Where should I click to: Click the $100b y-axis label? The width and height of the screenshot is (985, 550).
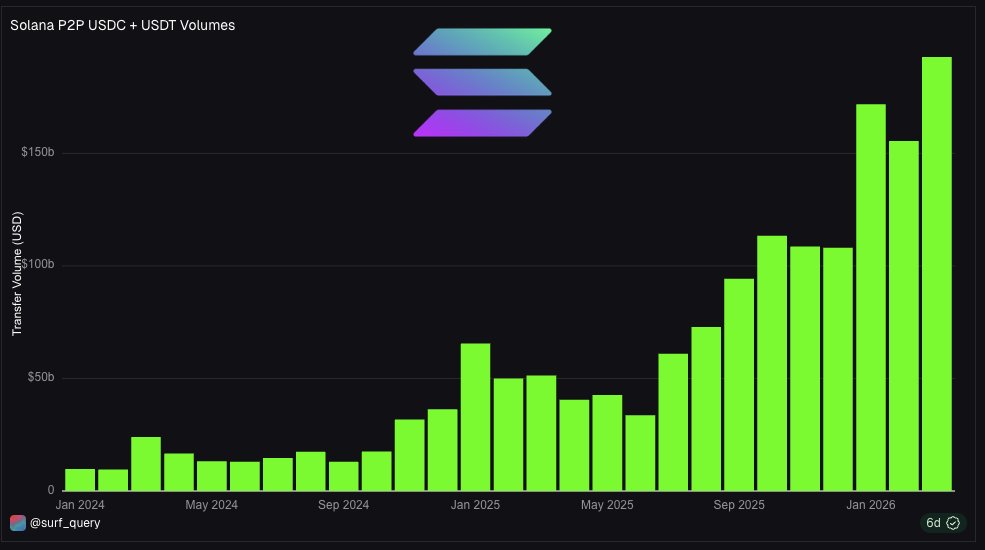pyautogui.click(x=37, y=265)
